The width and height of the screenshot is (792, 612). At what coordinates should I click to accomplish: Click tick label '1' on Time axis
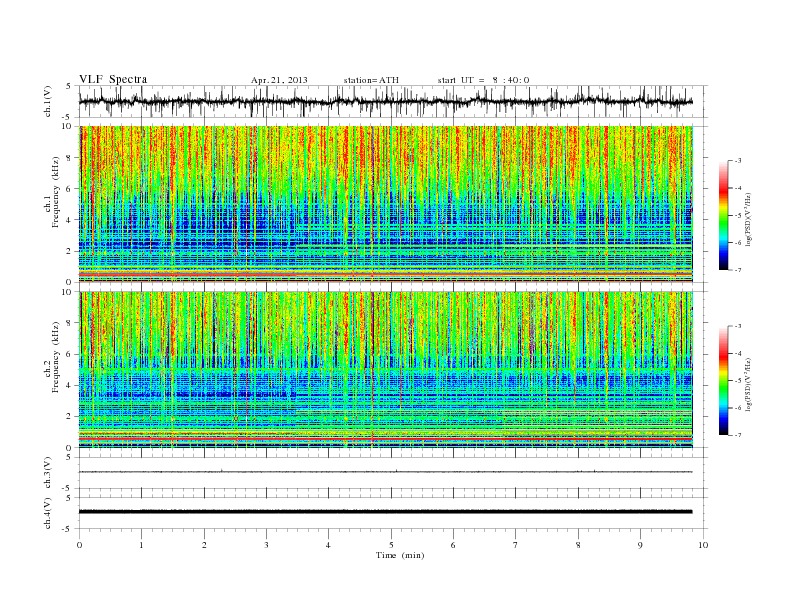click(x=141, y=545)
